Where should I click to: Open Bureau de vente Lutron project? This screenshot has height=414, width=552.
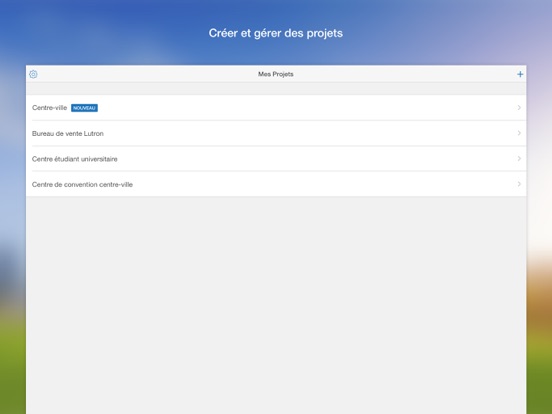[276, 133]
